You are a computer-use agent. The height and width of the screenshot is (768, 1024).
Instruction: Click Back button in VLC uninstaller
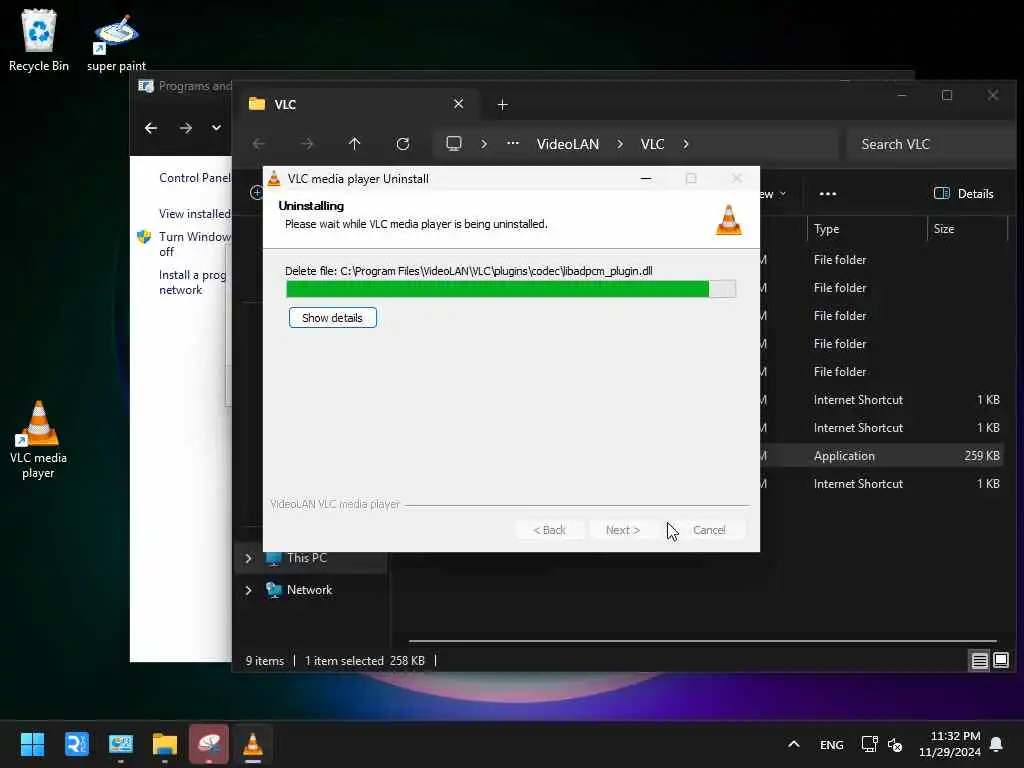click(550, 530)
